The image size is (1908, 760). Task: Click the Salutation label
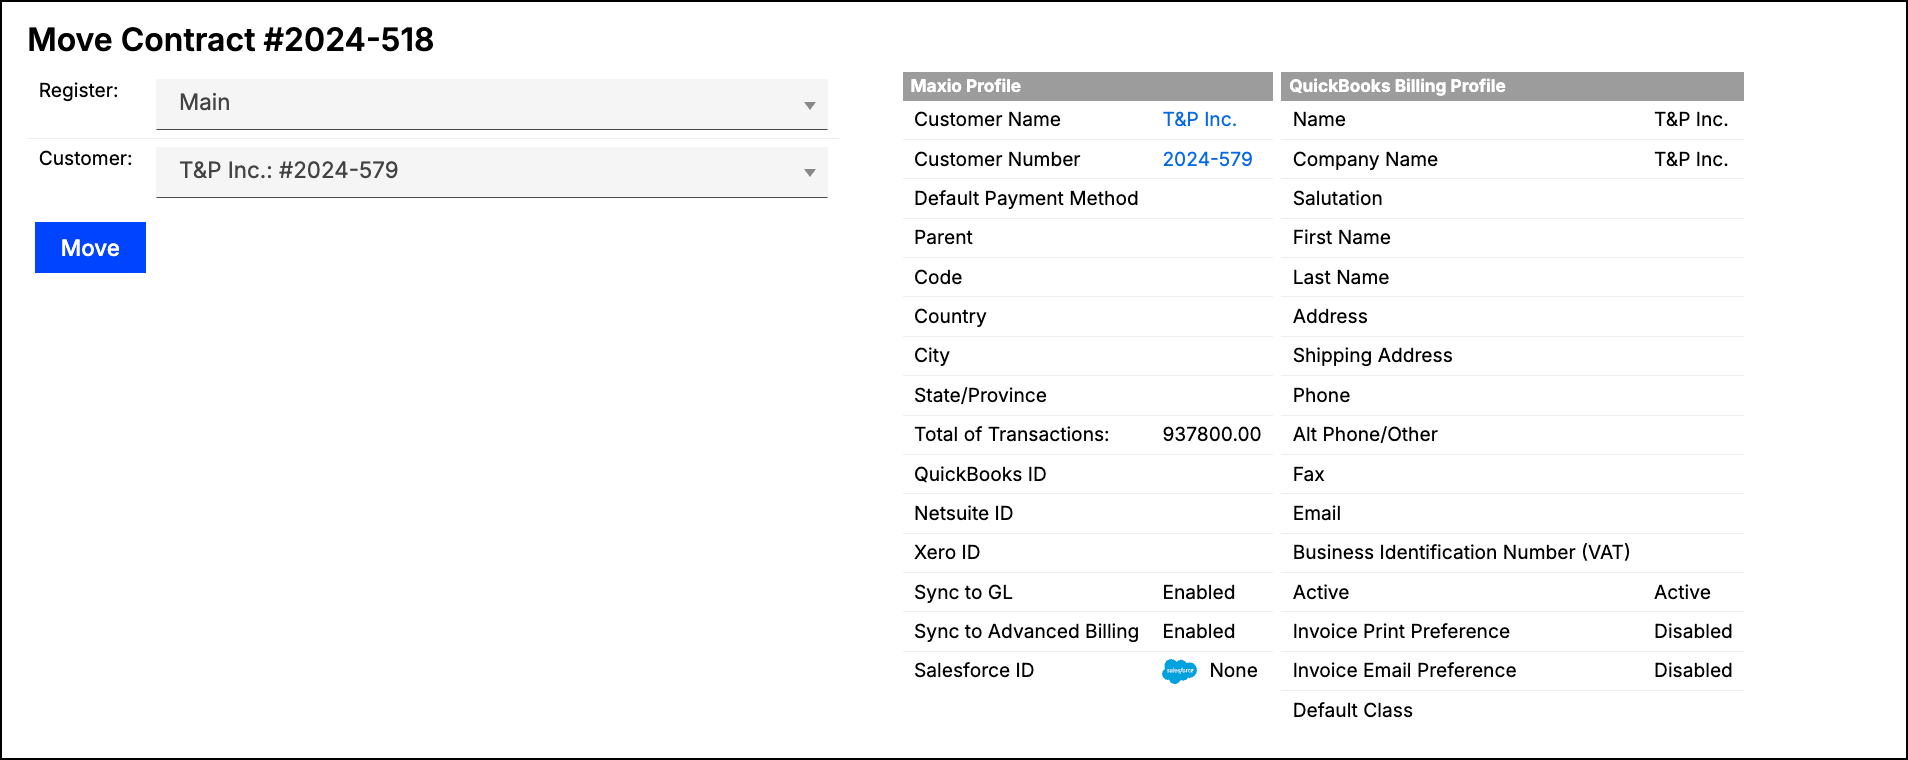(x=1337, y=198)
